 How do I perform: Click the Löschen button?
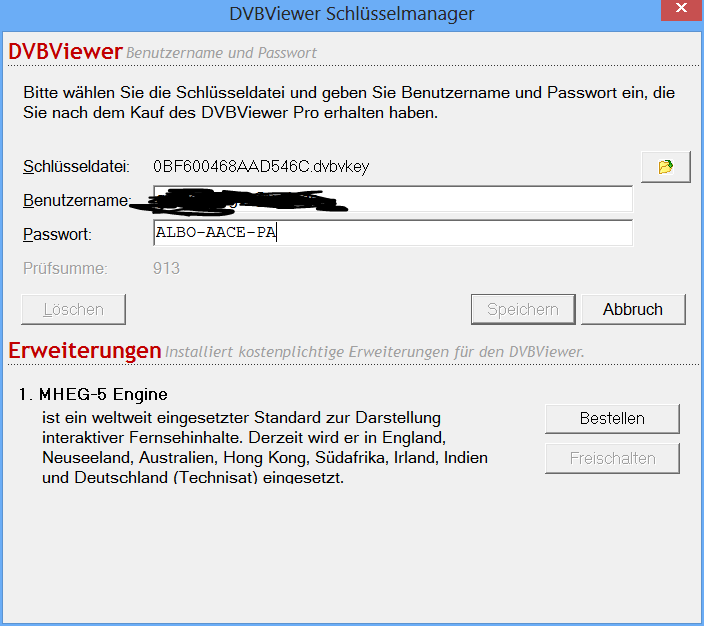[x=73, y=309]
